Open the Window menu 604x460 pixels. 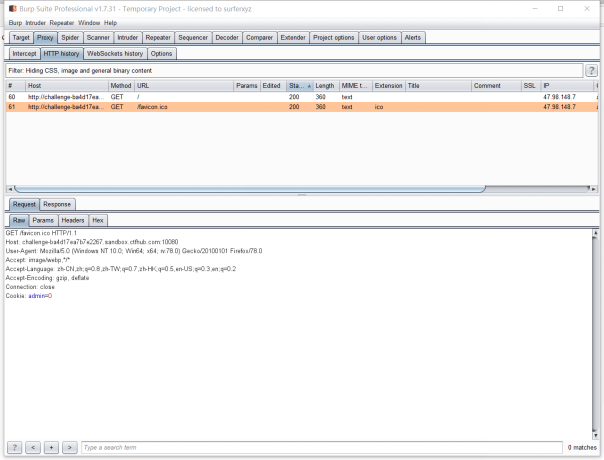pyautogui.click(x=89, y=23)
